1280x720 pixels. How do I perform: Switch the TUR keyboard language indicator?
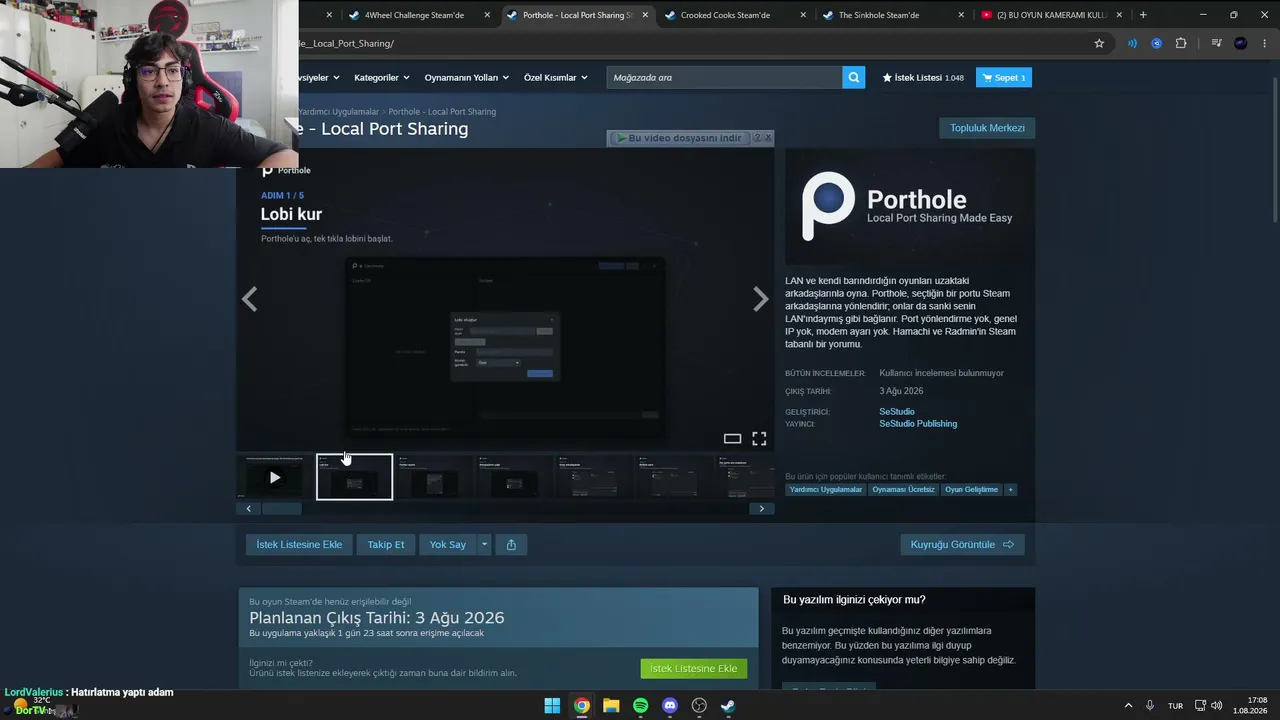click(x=1176, y=705)
